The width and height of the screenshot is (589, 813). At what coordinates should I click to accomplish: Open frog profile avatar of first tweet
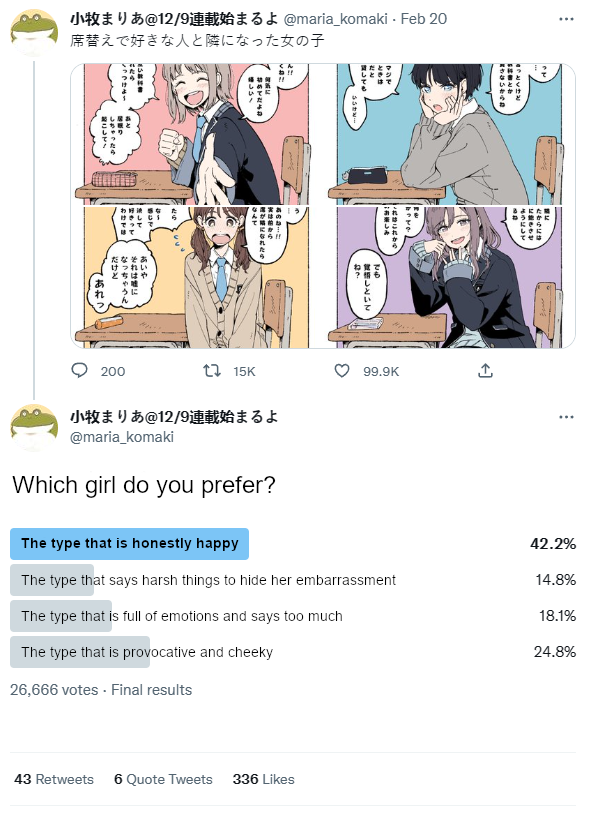[x=34, y=33]
